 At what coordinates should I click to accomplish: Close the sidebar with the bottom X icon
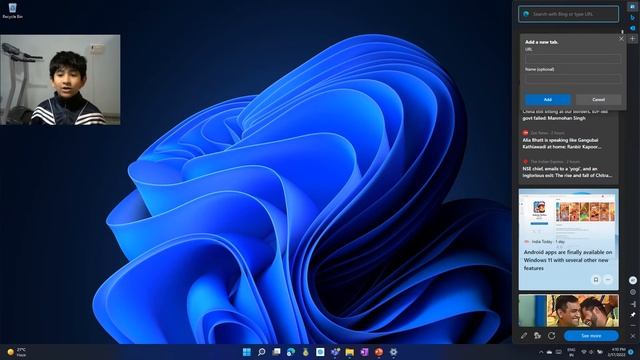pyautogui.click(x=633, y=336)
